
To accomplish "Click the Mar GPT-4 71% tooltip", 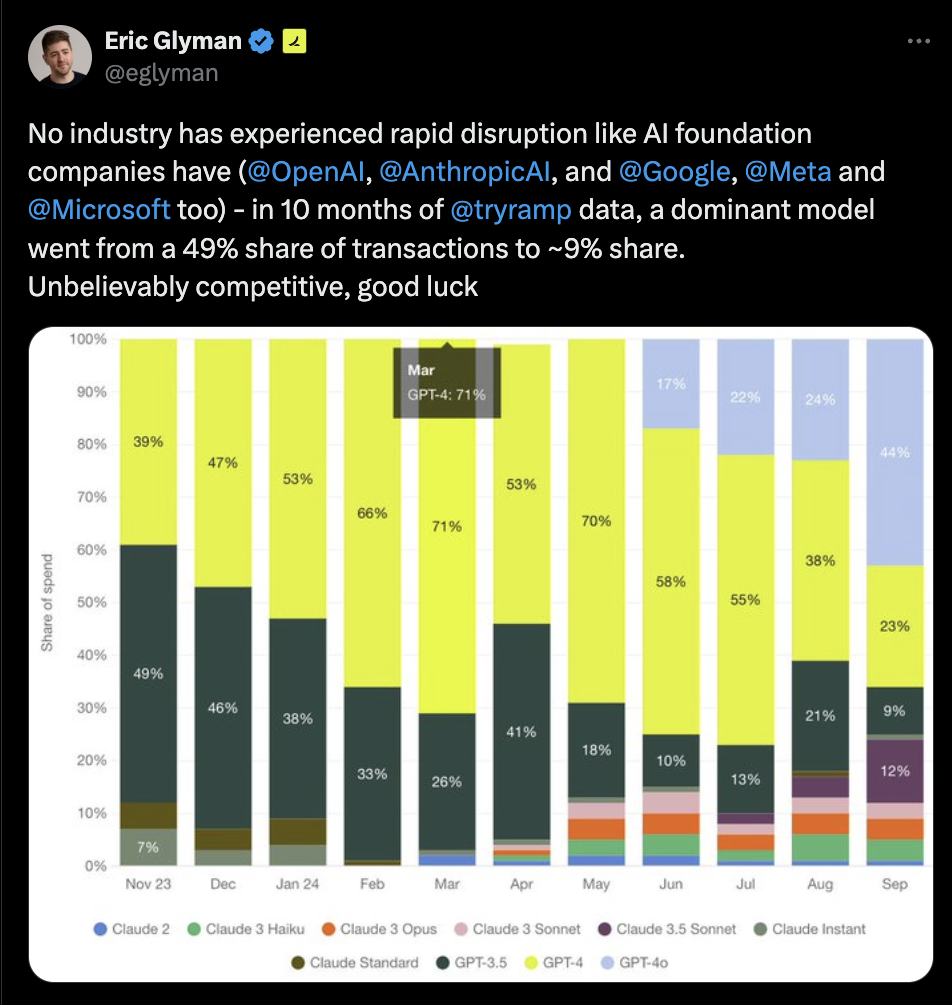I will click(447, 383).
